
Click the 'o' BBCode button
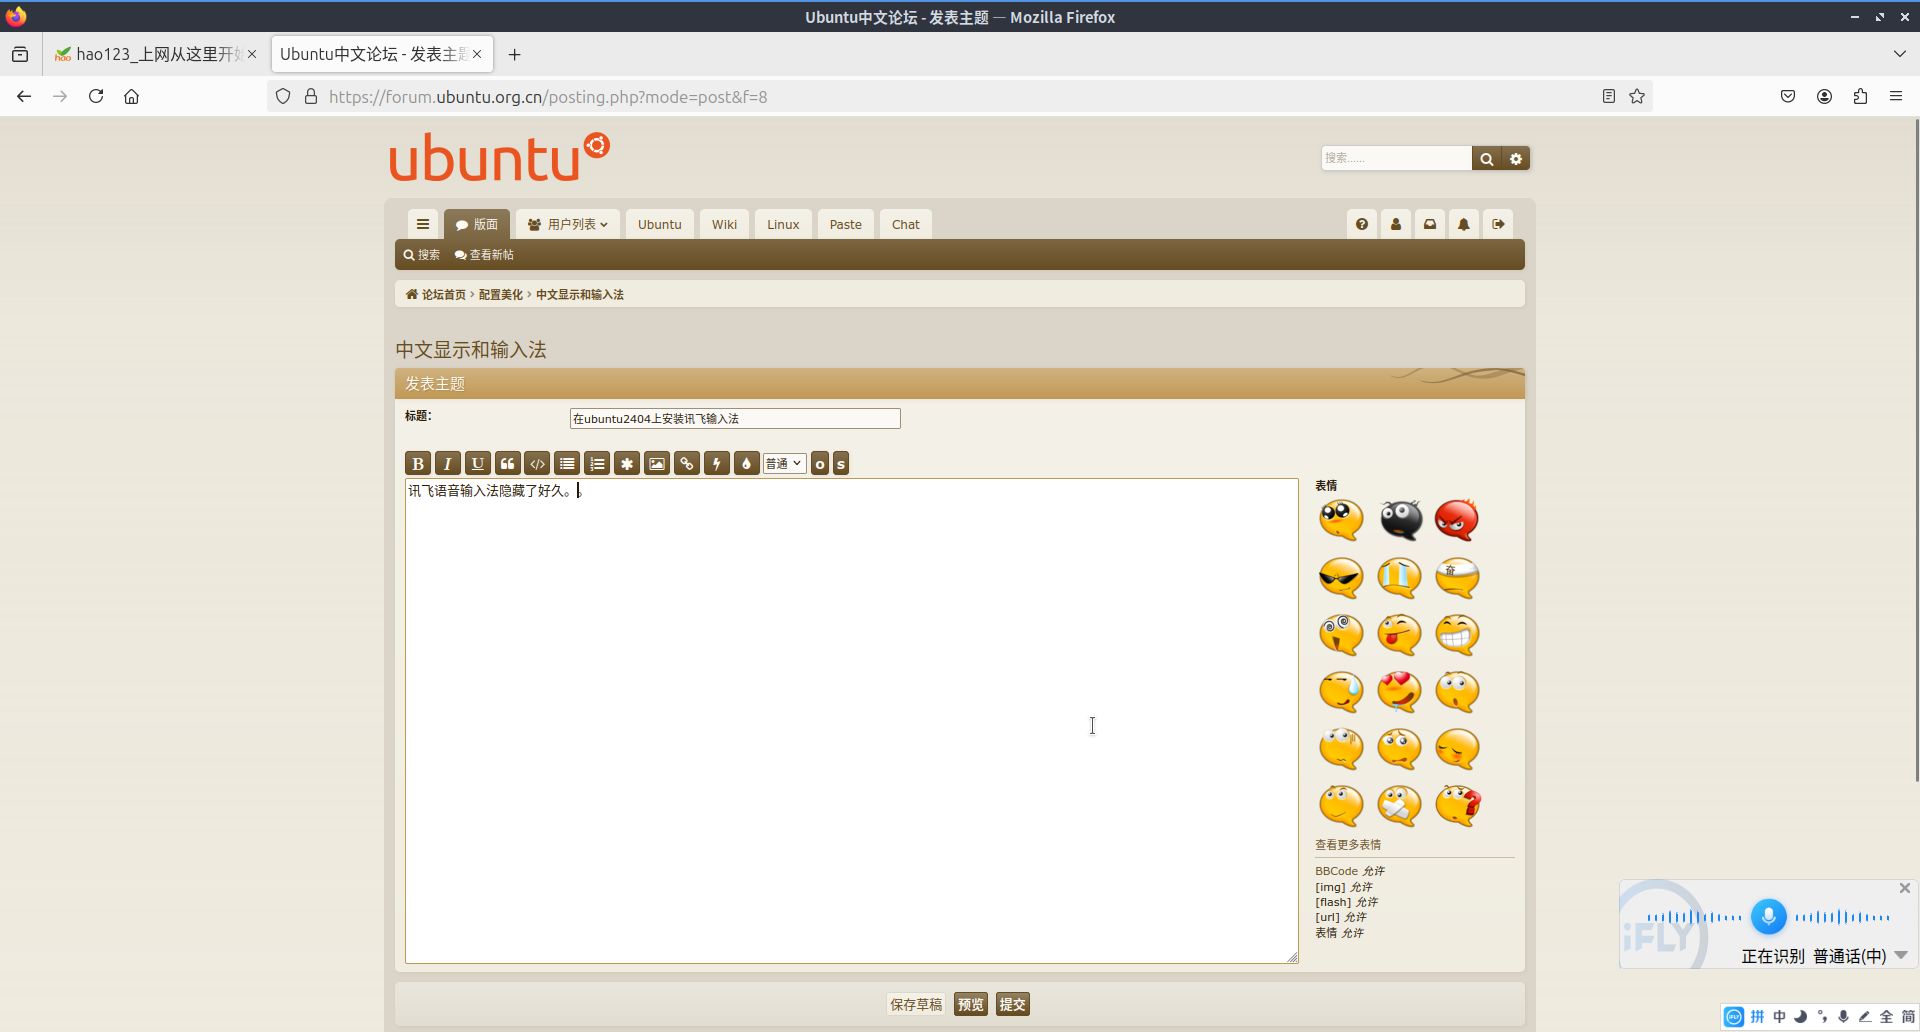pyautogui.click(x=820, y=463)
